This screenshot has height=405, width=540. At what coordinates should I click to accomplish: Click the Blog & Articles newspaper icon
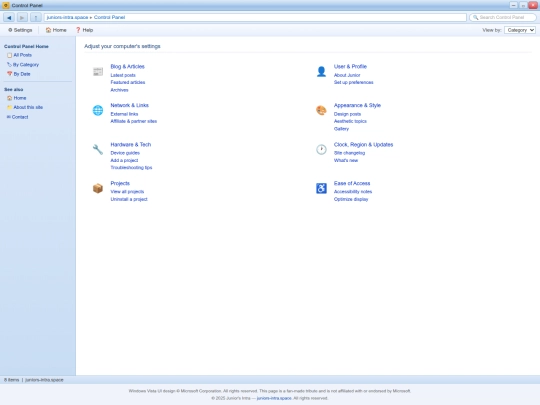[98, 72]
